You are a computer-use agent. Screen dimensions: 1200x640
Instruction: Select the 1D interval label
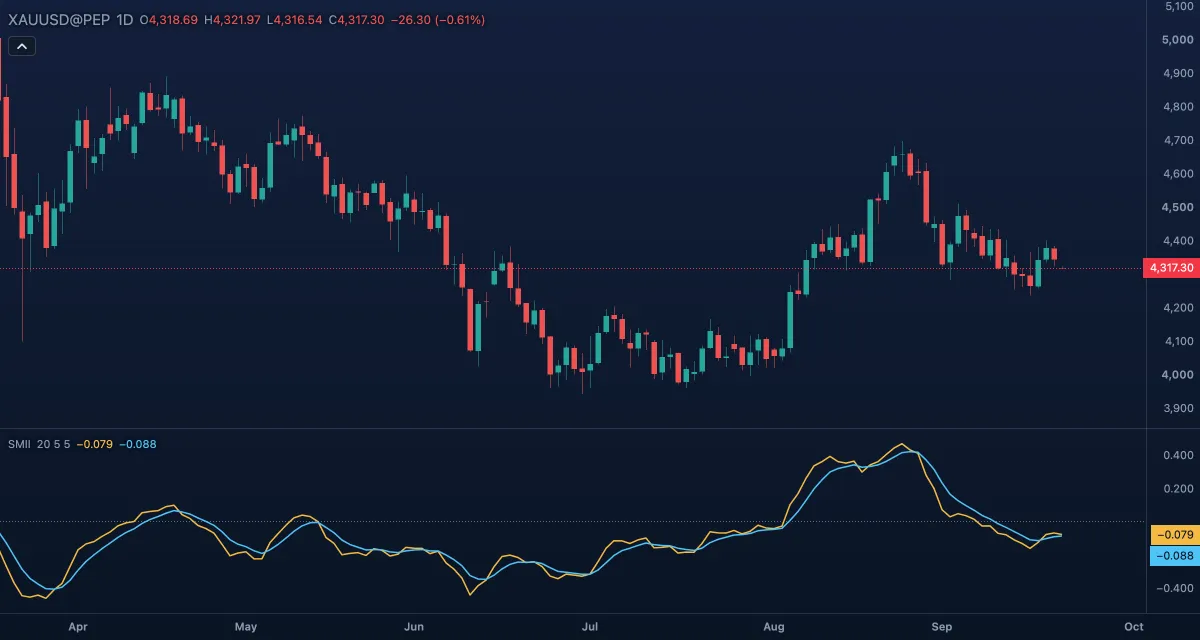click(x=125, y=20)
